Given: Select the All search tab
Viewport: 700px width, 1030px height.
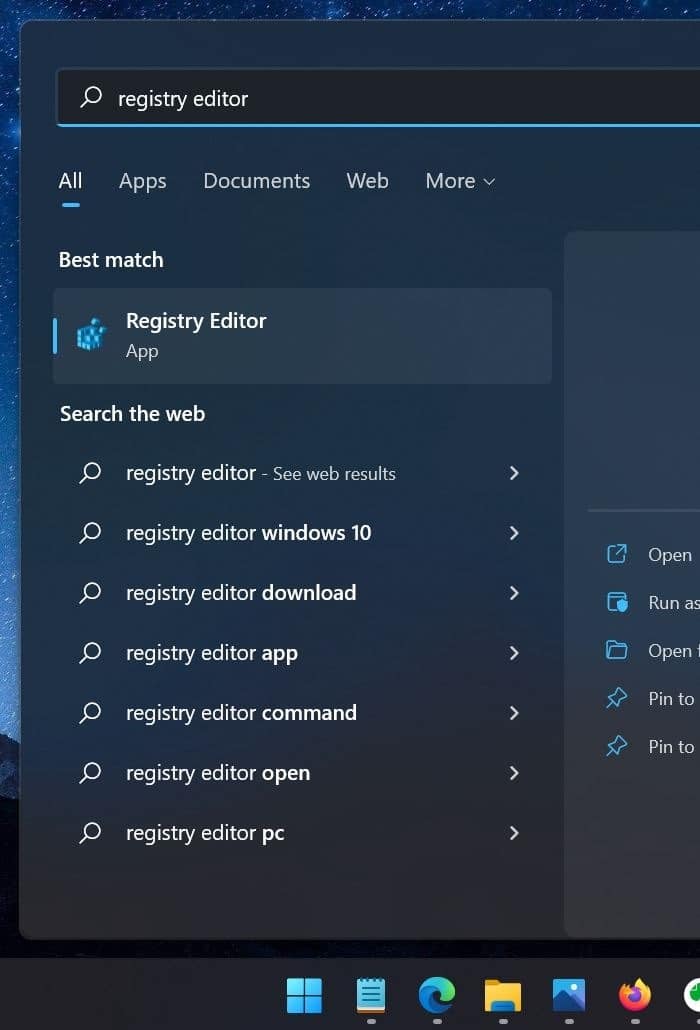Looking at the screenshot, I should click(x=70, y=181).
